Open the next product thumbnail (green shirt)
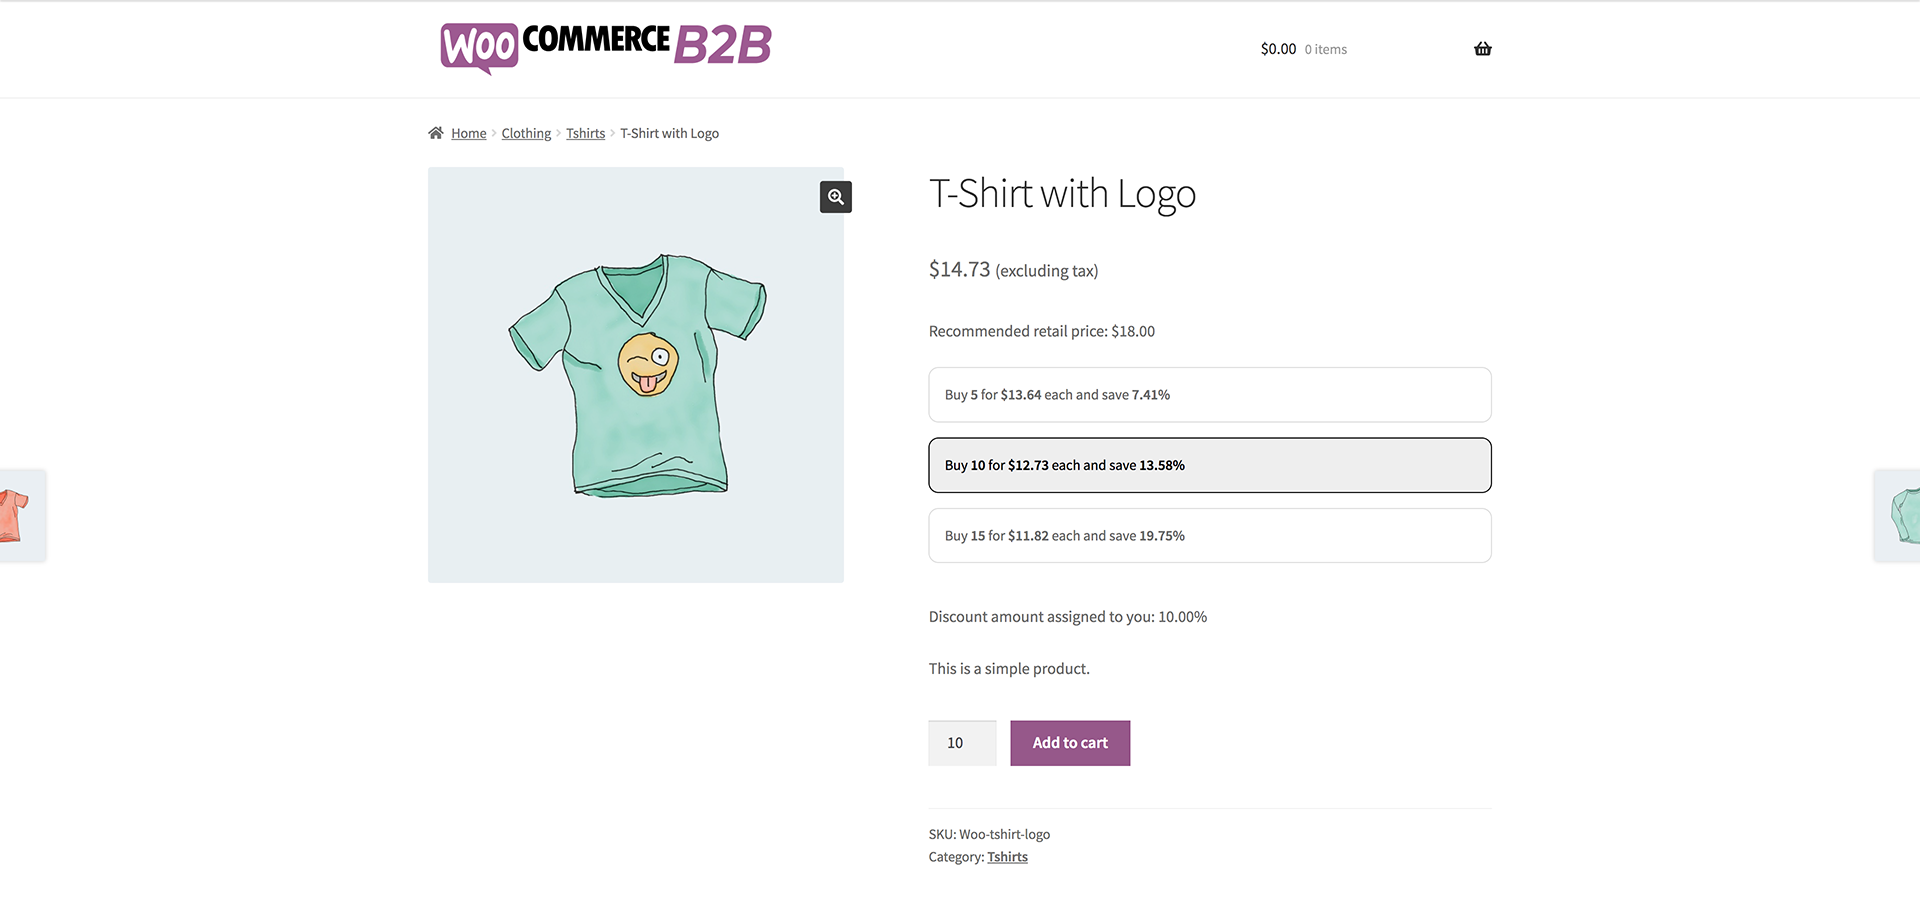This screenshot has width=1920, height=900. tap(1900, 515)
